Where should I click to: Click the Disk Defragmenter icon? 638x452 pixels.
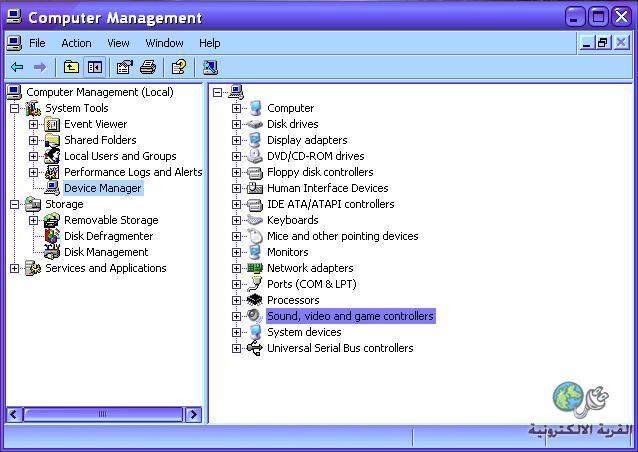52,236
